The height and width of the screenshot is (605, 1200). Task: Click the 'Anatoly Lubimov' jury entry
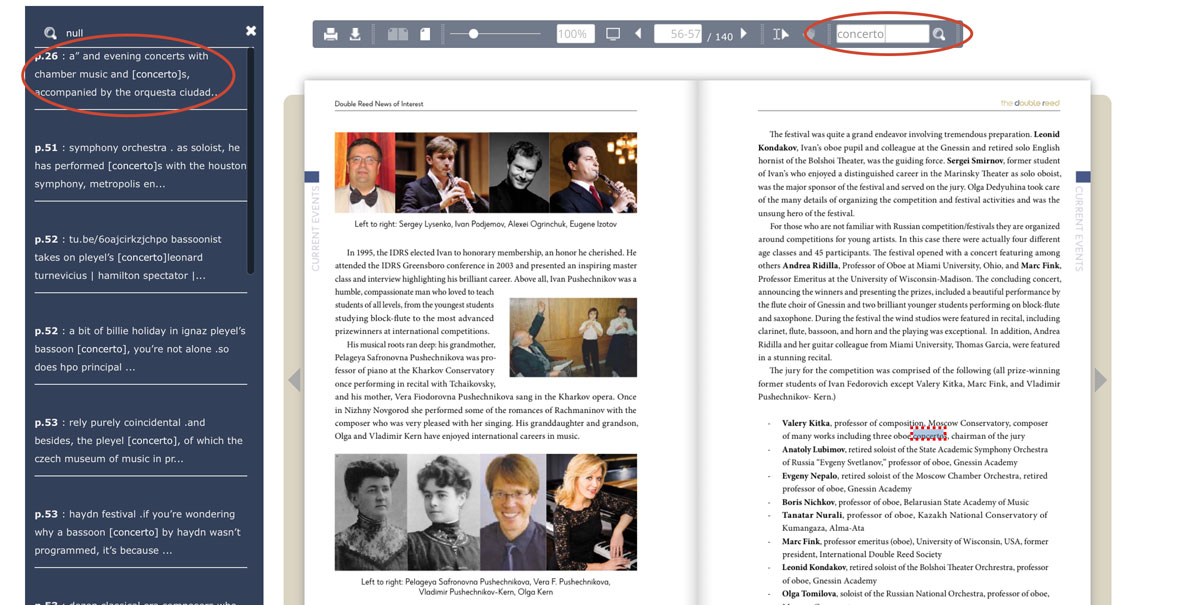915,456
